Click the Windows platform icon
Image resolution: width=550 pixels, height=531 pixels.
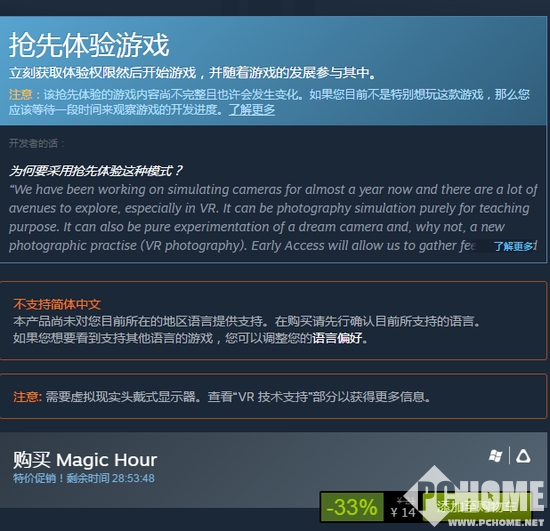[x=496, y=456]
